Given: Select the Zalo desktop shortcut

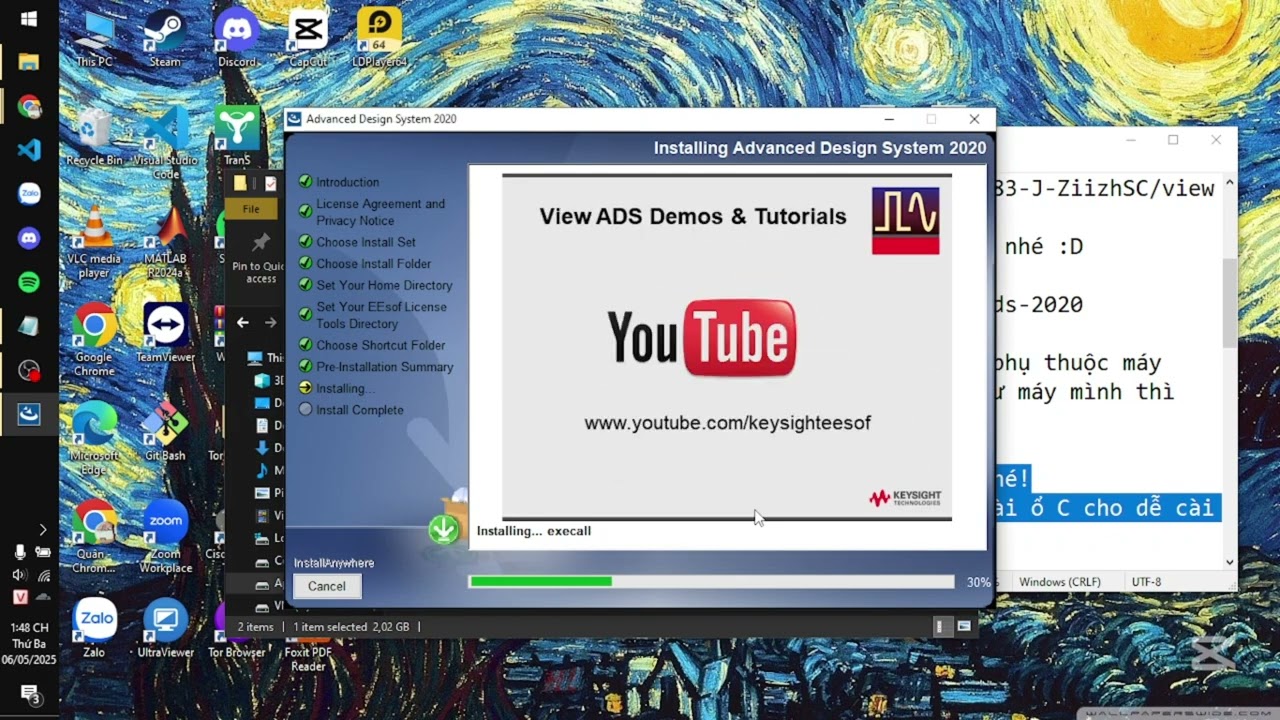Looking at the screenshot, I should tap(94, 629).
